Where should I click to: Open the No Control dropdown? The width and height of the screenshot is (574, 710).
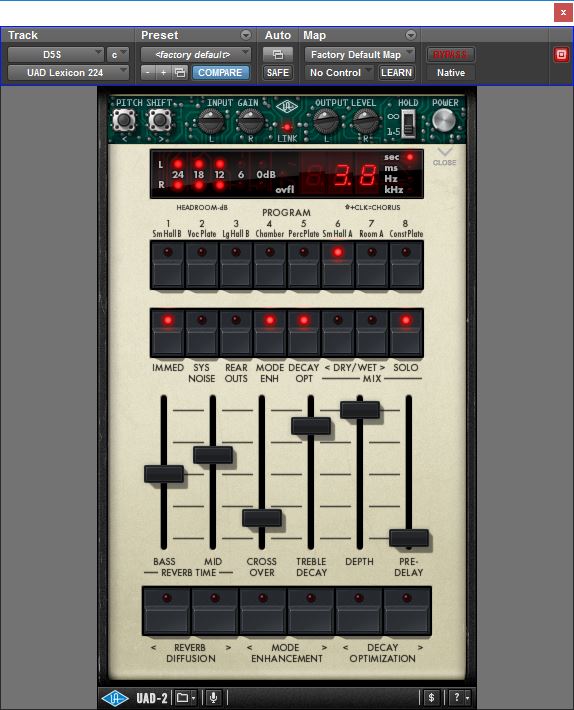pyautogui.click(x=339, y=72)
